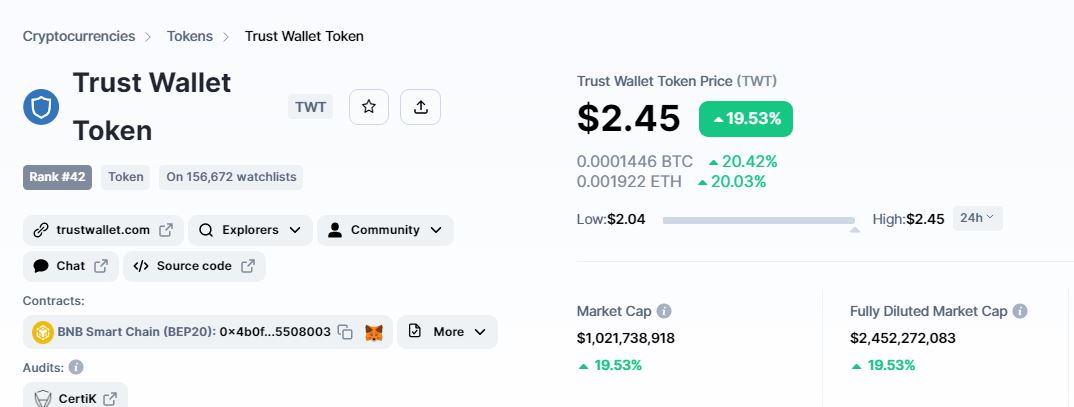The width and height of the screenshot is (1074, 407).
Task: Copy the BEP20 contract address icon
Action: (345, 332)
